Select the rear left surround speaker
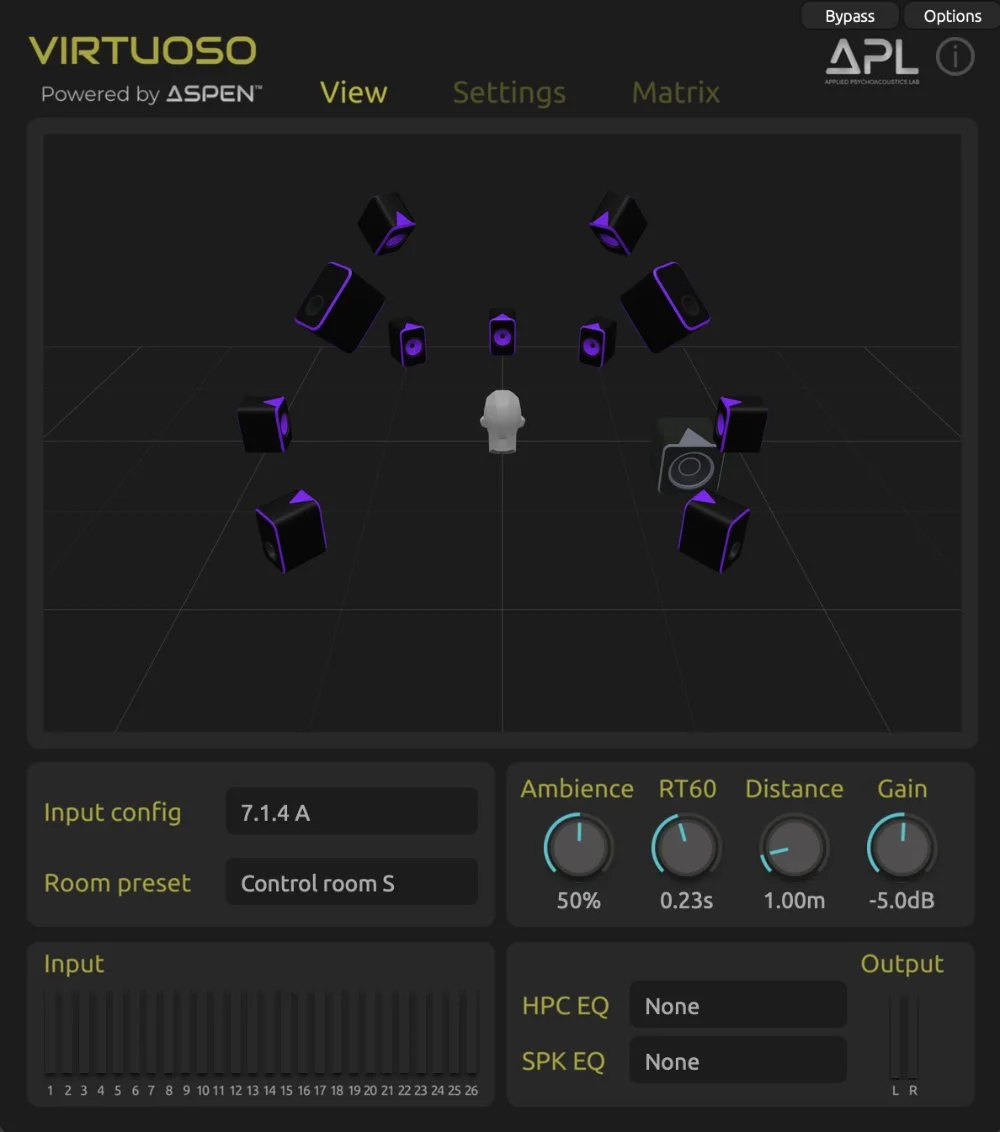1000x1132 pixels. (x=290, y=531)
